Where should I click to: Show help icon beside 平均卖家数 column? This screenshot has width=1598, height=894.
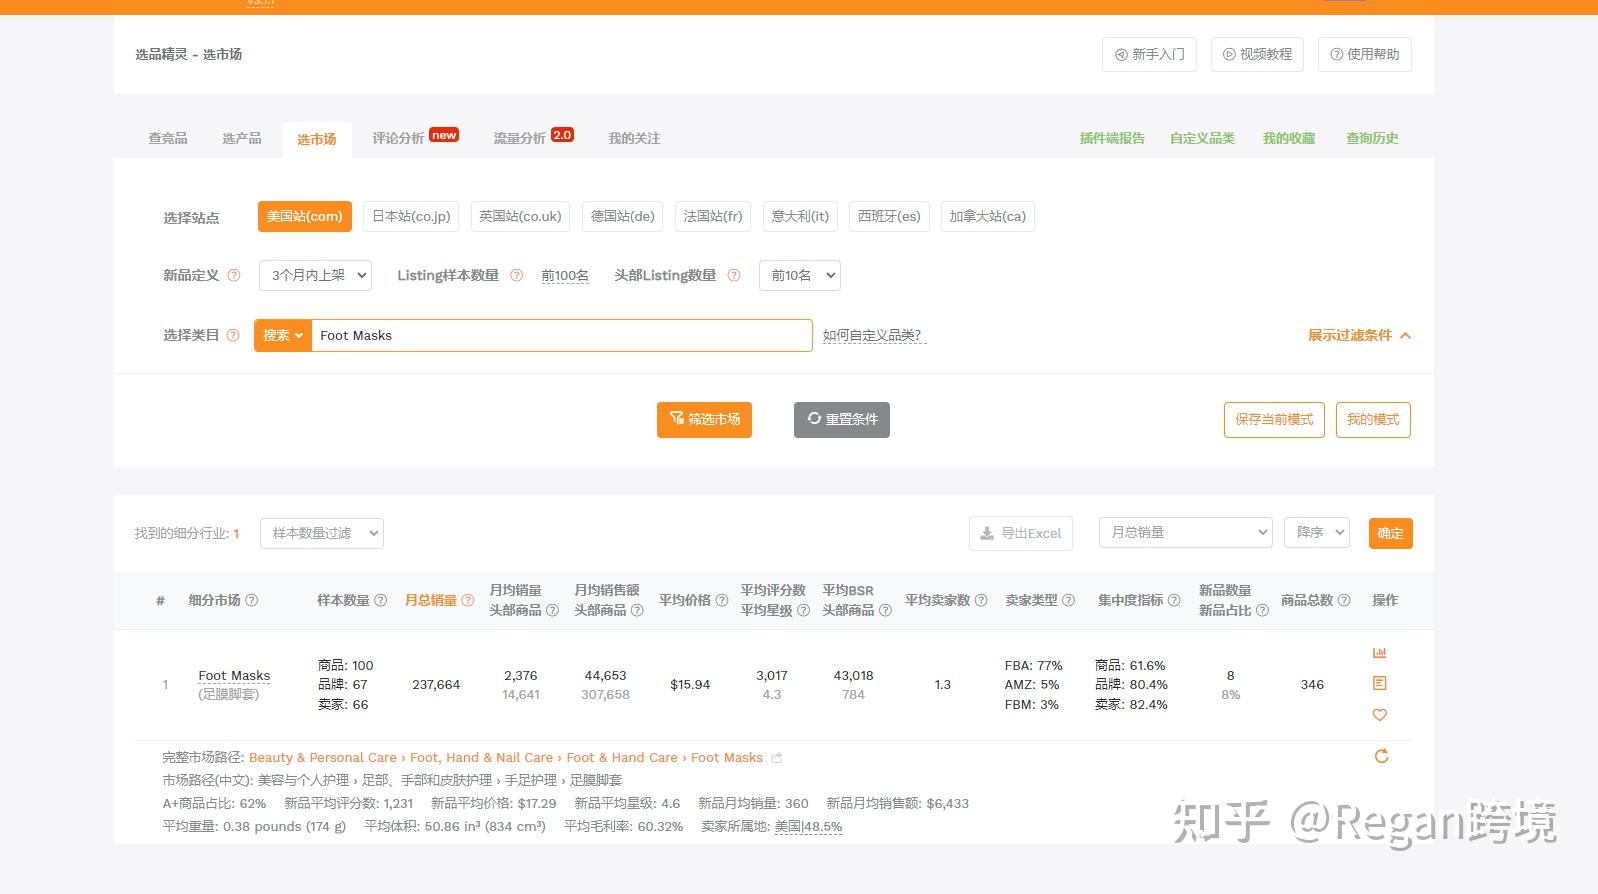(981, 600)
